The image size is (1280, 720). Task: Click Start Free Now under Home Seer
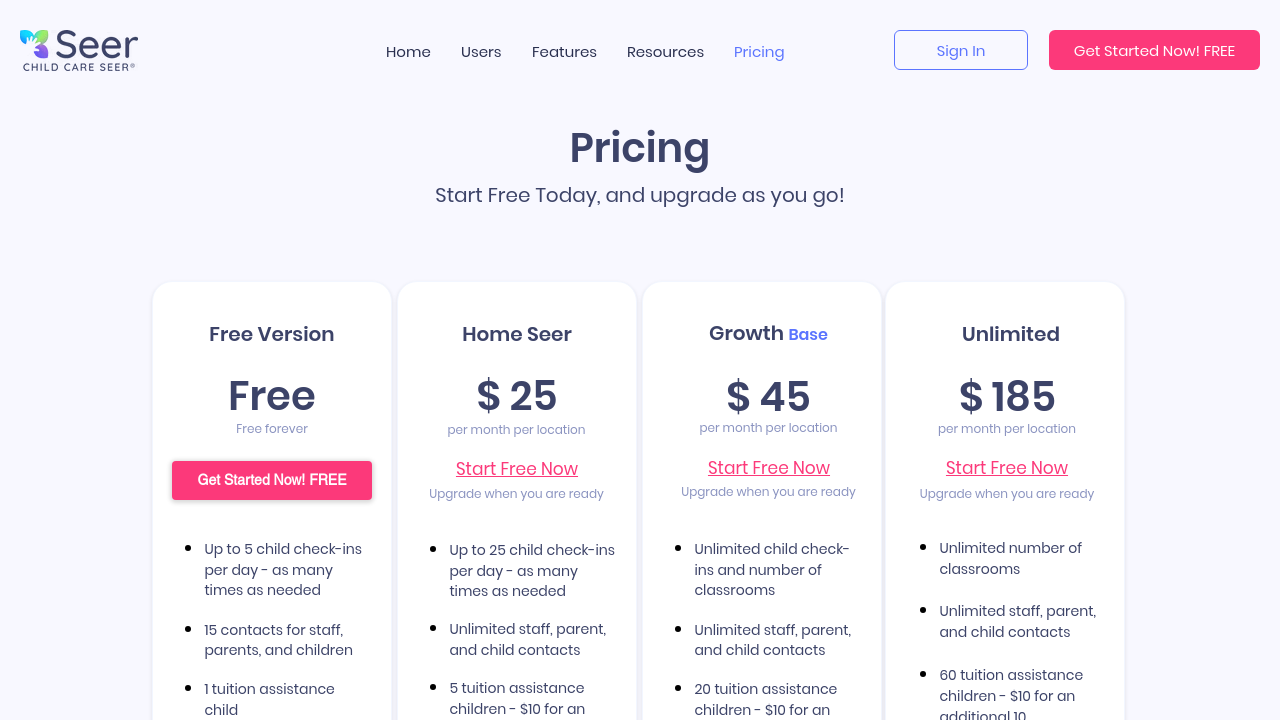click(x=517, y=469)
